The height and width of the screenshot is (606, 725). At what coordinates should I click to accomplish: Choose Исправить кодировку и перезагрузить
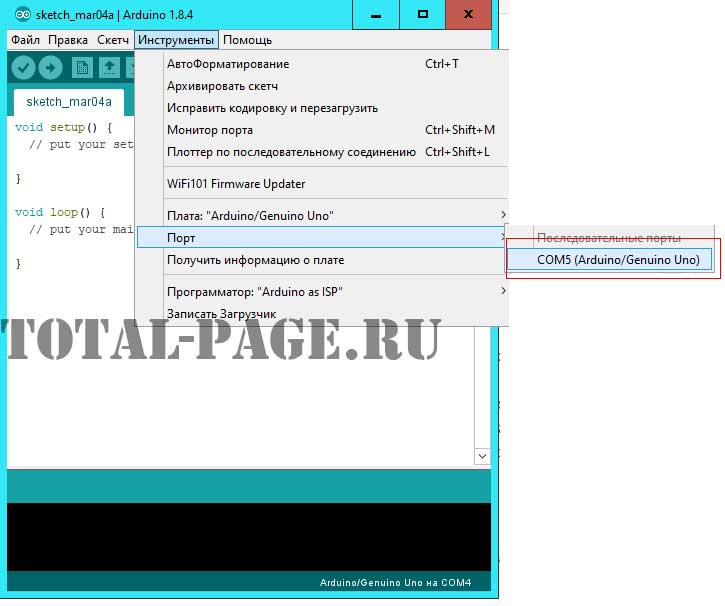(x=322, y=108)
